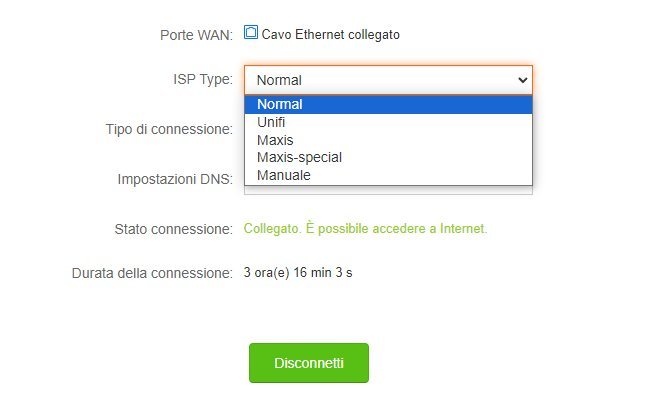Select the Maxis option
Image resolution: width=658 pixels, height=411 pixels.
pos(275,140)
